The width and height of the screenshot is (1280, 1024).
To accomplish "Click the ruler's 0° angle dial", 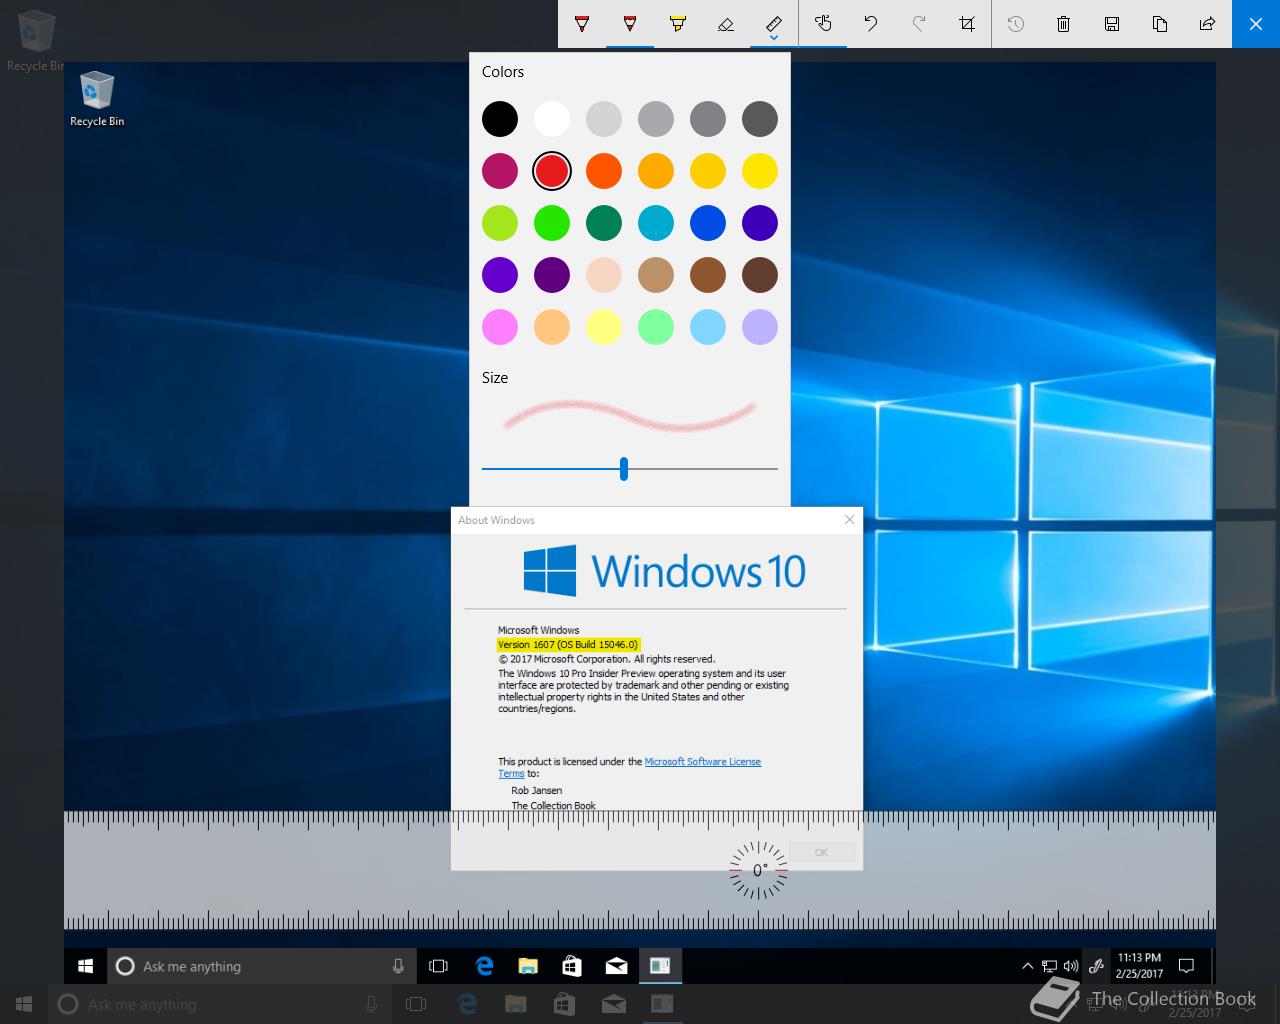I will (x=758, y=870).
